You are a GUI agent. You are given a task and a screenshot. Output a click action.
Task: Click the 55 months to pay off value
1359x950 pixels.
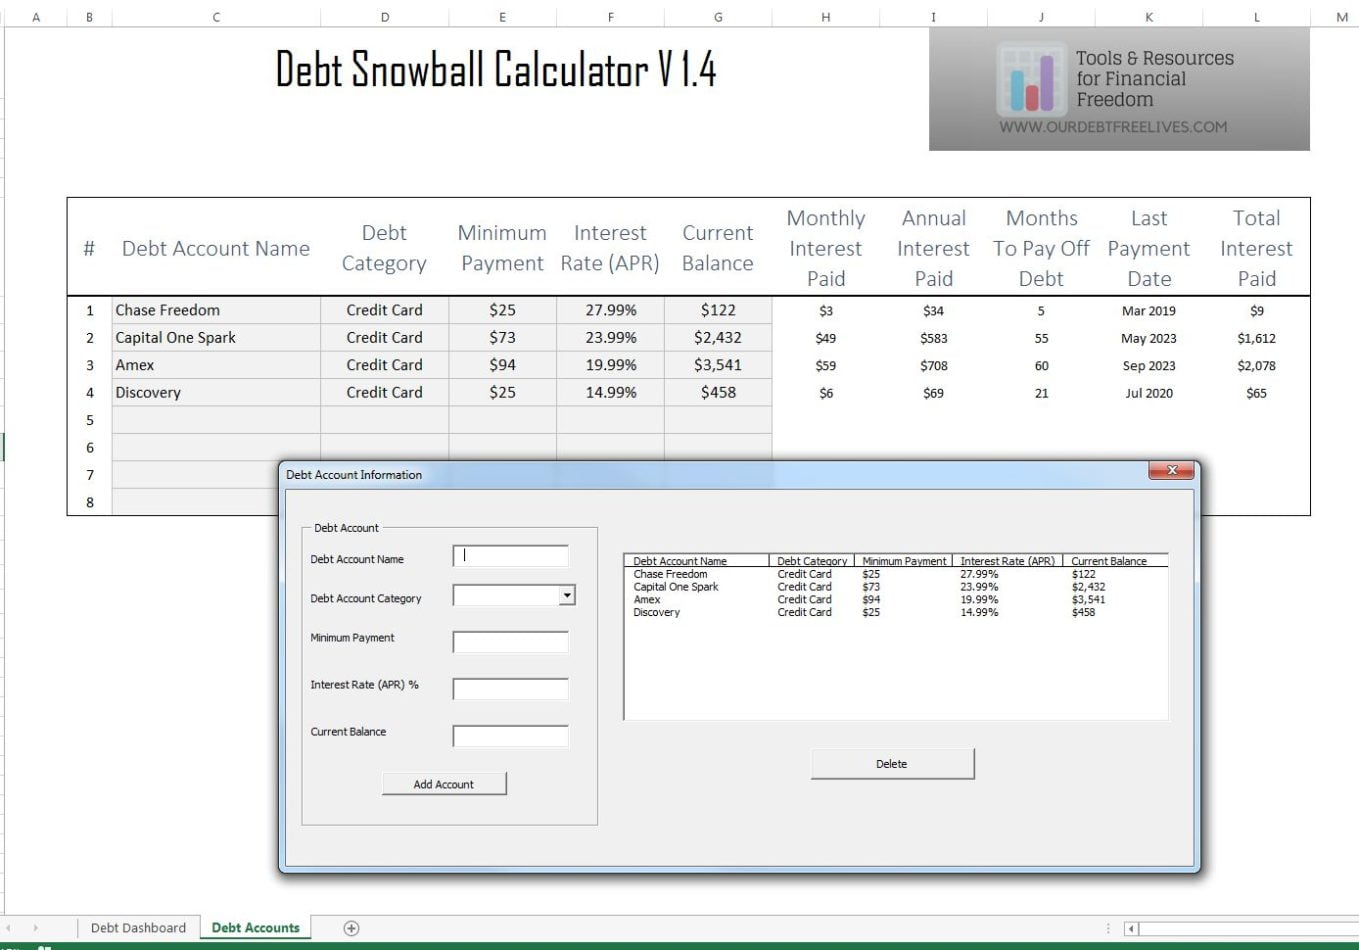point(1041,338)
